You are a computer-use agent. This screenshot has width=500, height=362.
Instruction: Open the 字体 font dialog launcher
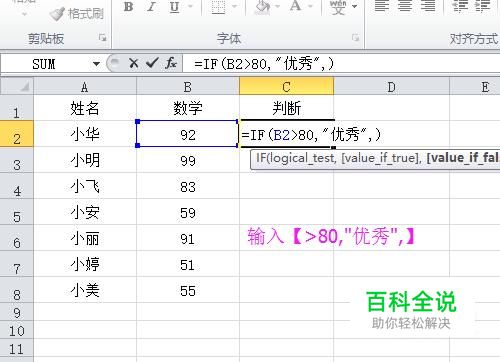tap(355, 38)
